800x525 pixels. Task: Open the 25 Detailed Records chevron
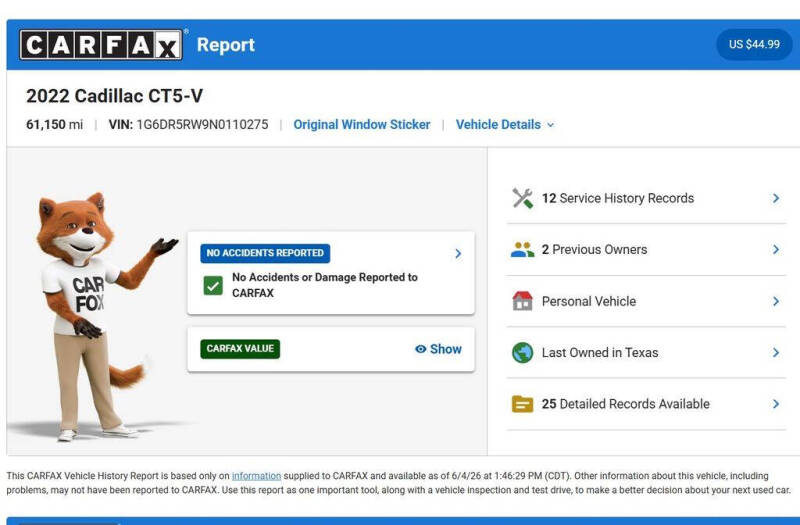pos(776,404)
